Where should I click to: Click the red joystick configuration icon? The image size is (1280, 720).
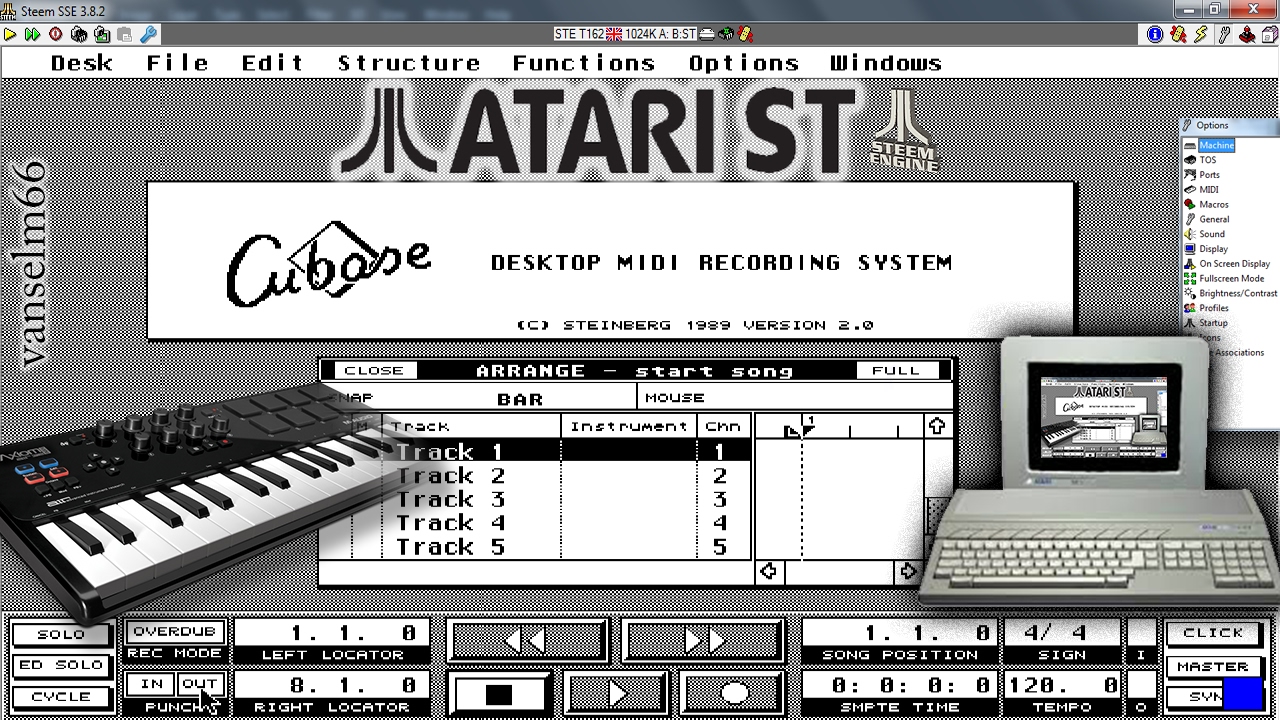coord(1248,34)
